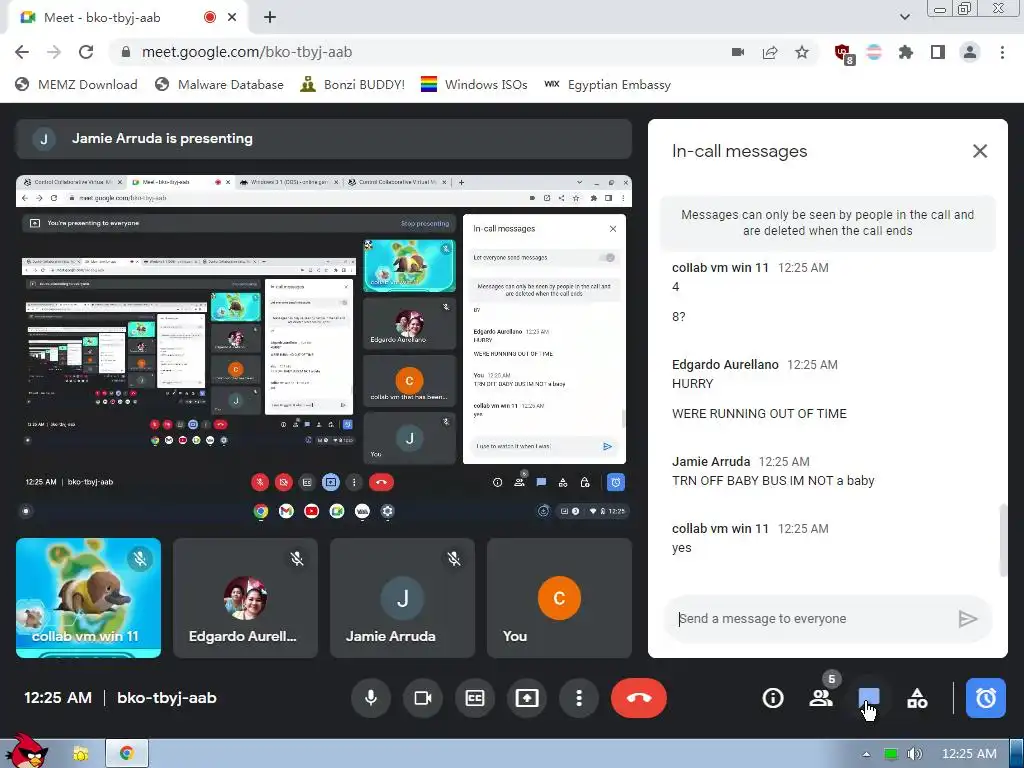This screenshot has height=768, width=1024.
Task: Go back with the browser back arrow
Action: (x=22, y=52)
